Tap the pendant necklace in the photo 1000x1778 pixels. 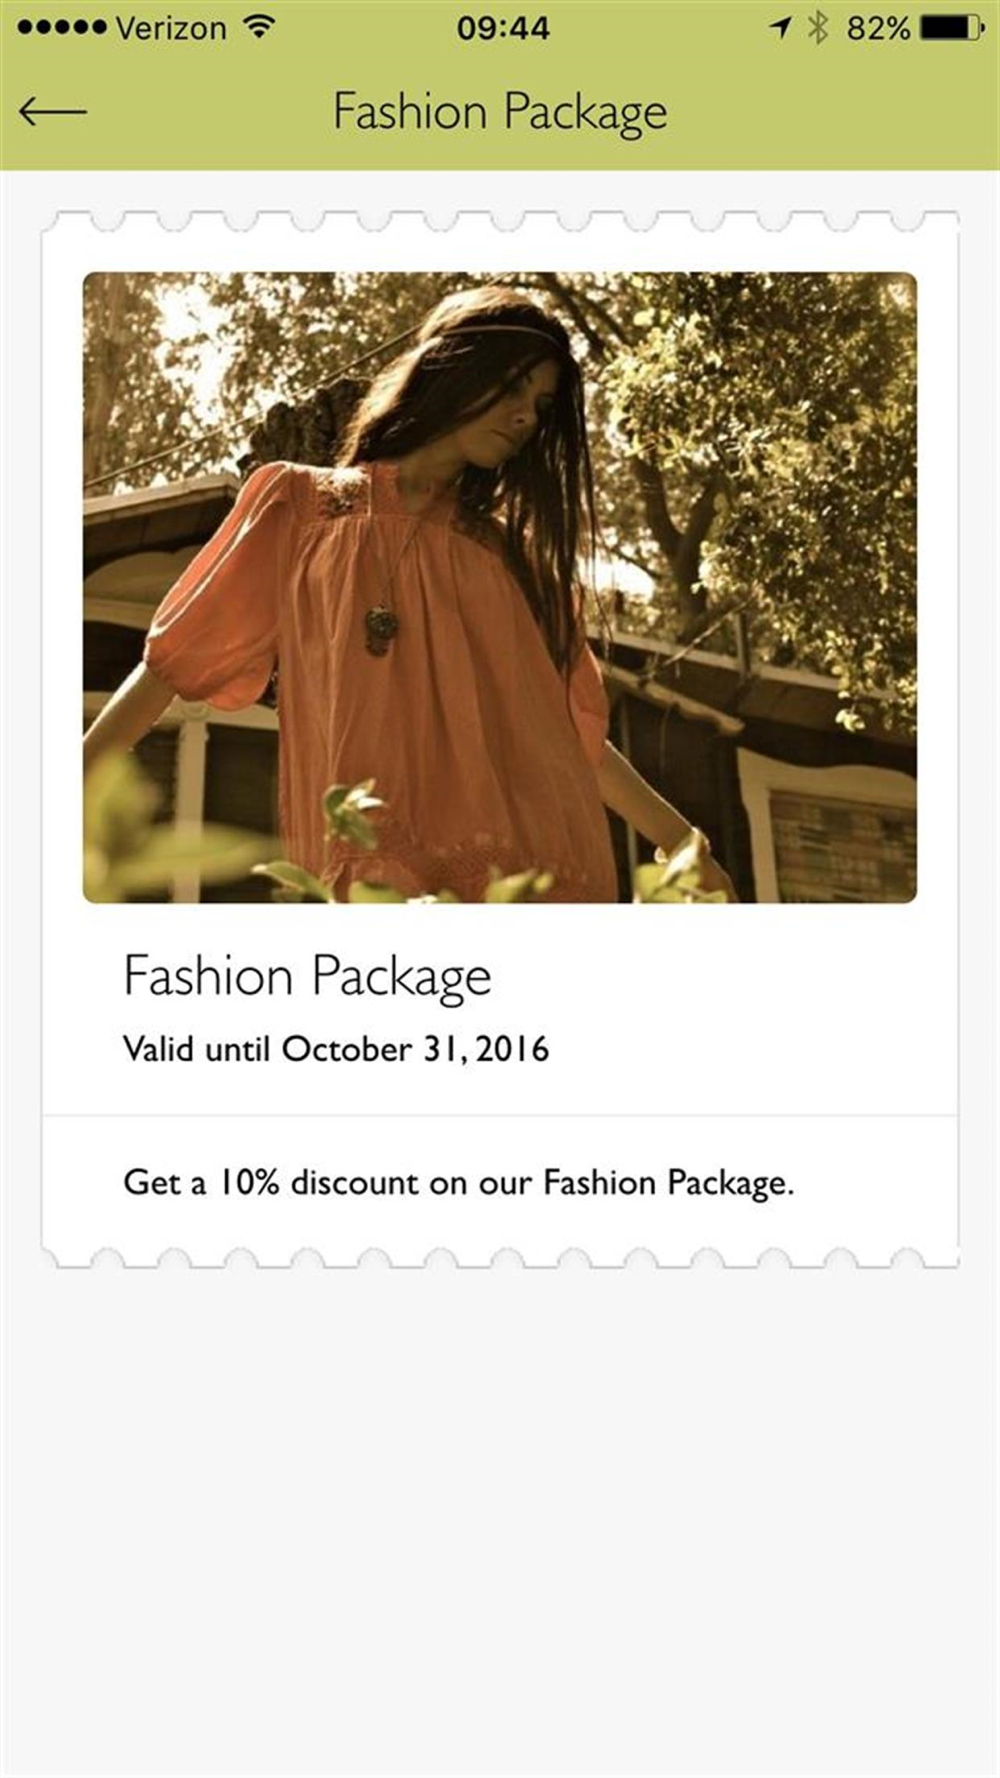(x=380, y=630)
